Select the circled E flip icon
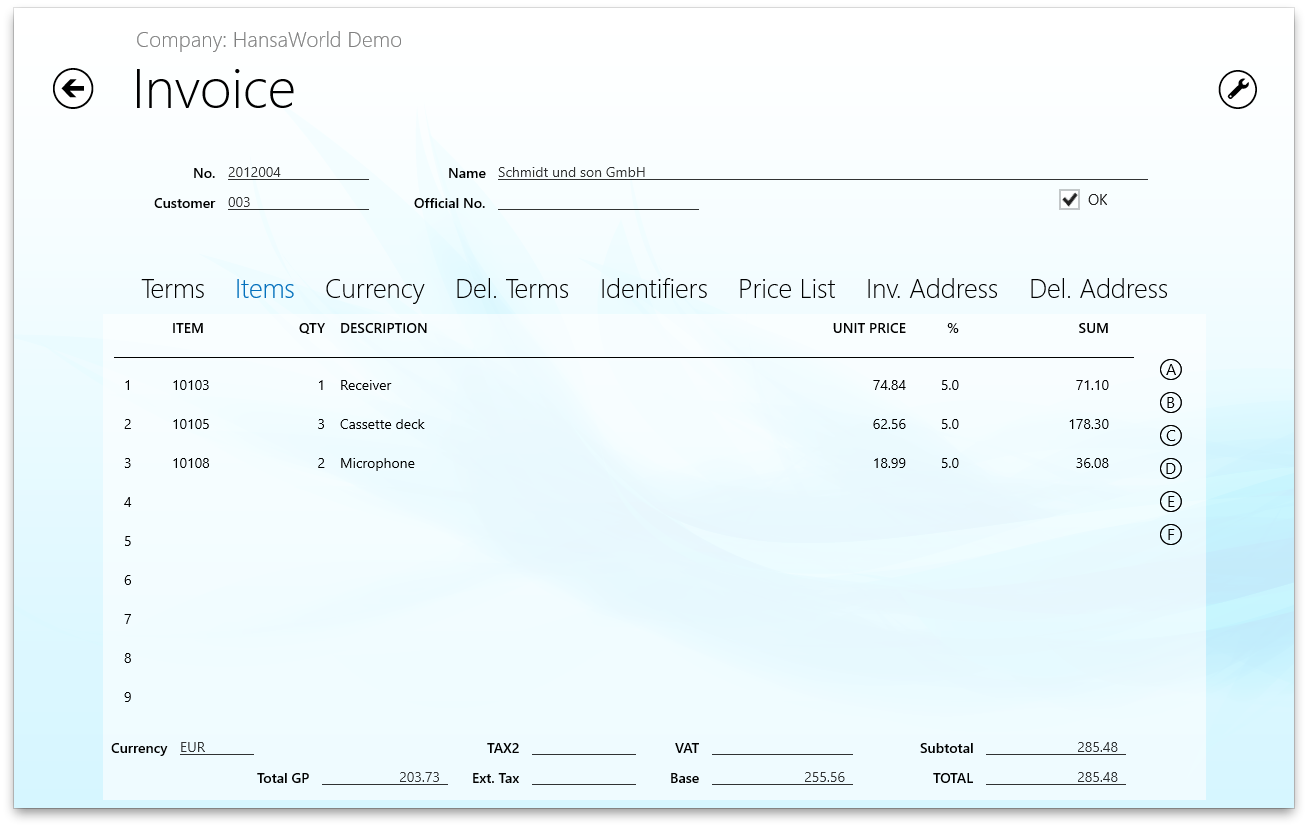 point(1170,502)
